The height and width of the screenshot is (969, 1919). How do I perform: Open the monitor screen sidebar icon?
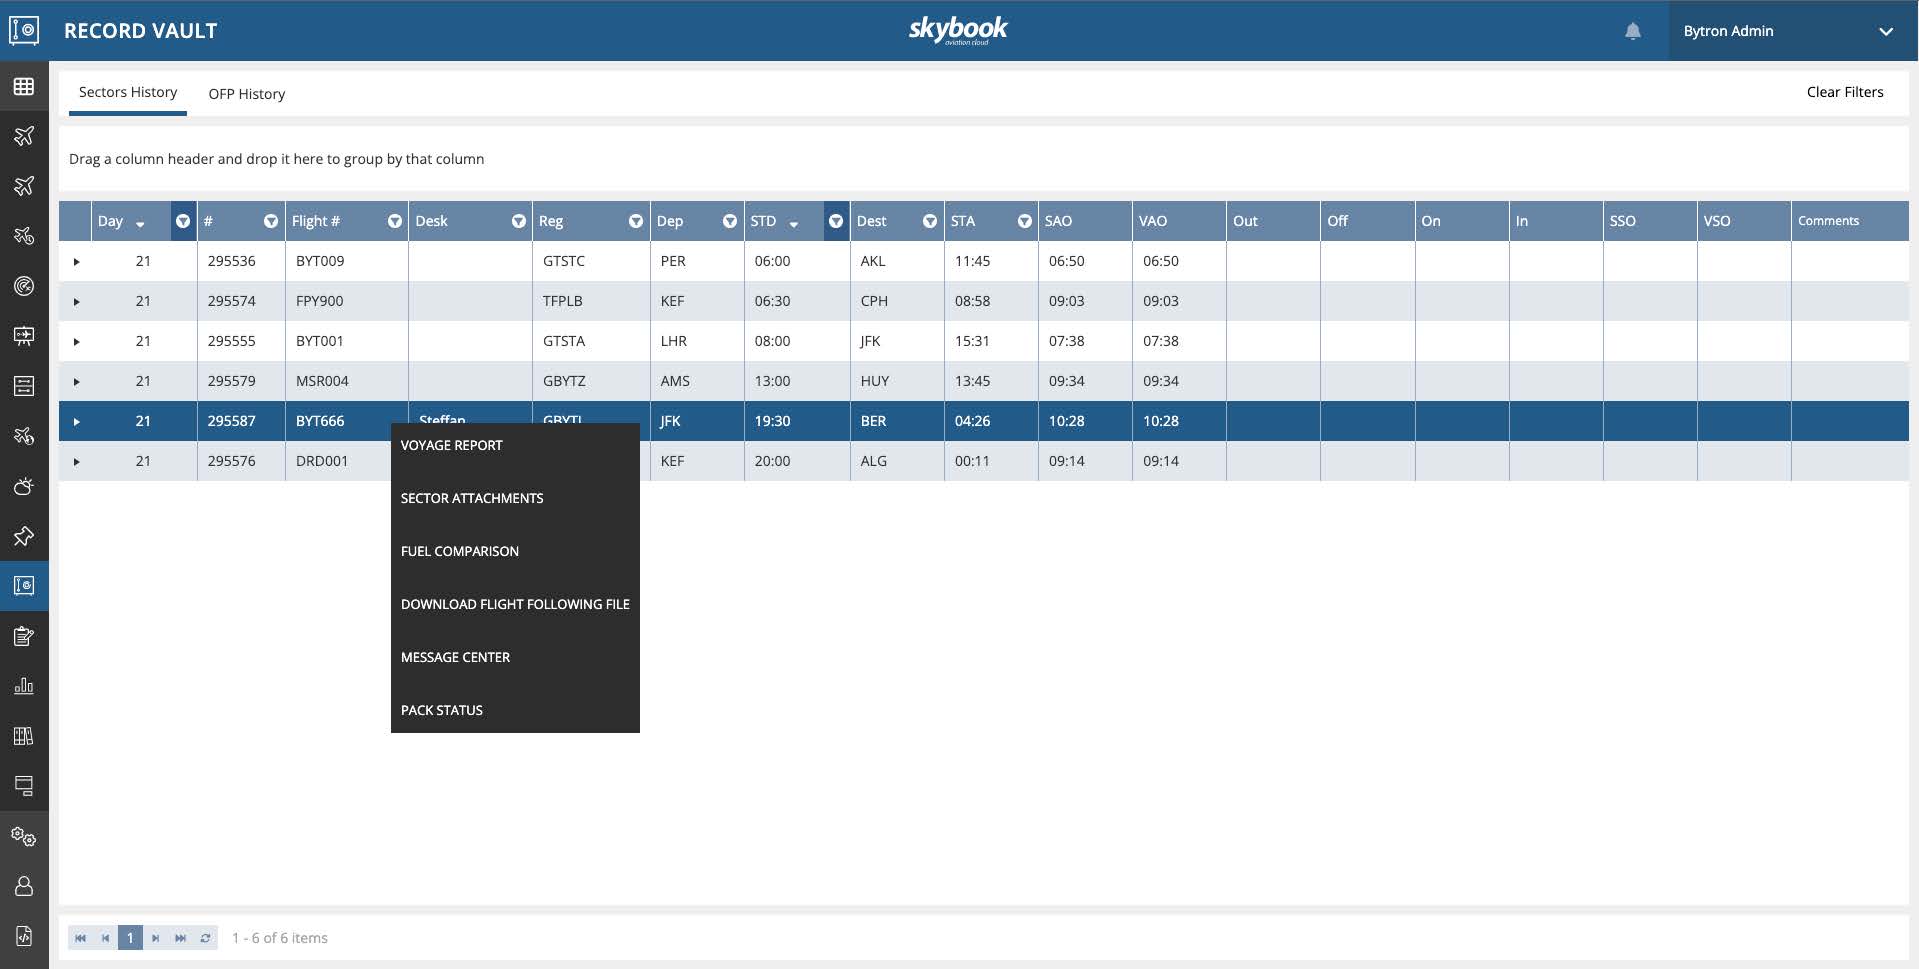coord(24,786)
